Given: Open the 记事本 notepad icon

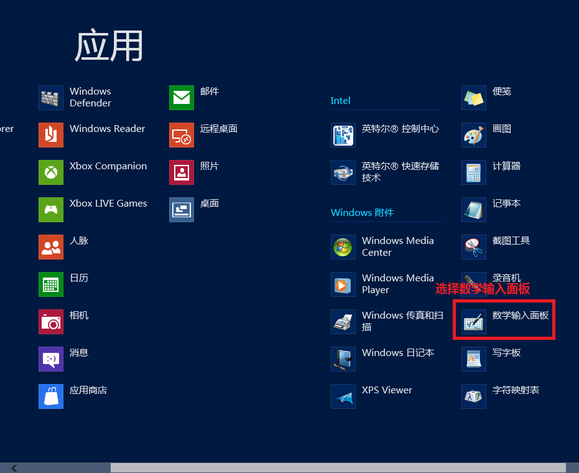Looking at the screenshot, I should 474,209.
